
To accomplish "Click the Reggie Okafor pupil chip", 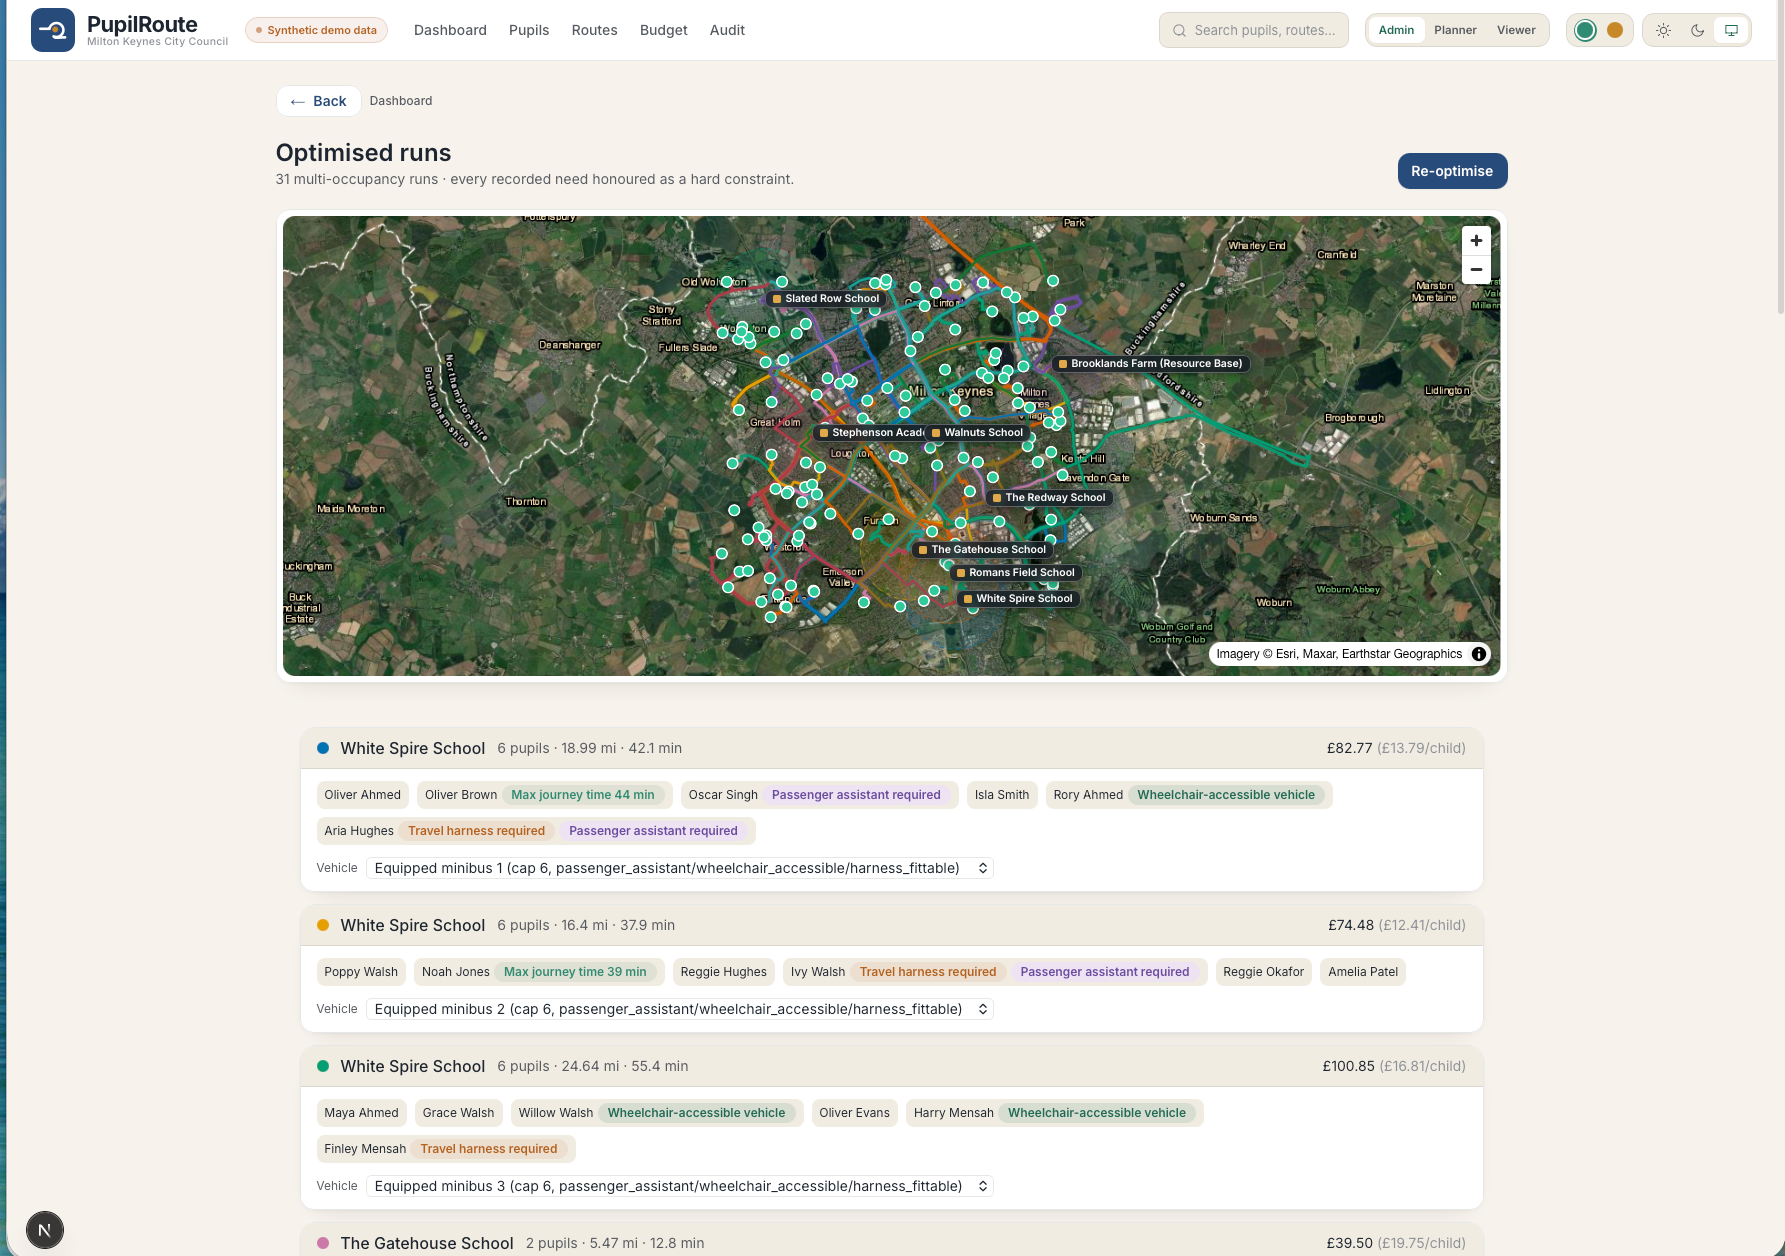I will click(1264, 972).
